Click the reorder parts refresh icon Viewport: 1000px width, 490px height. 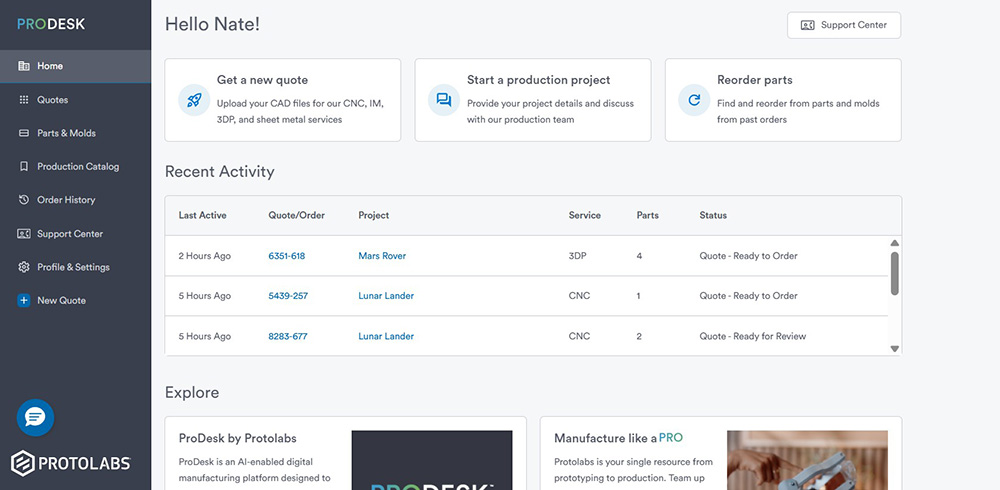[693, 100]
